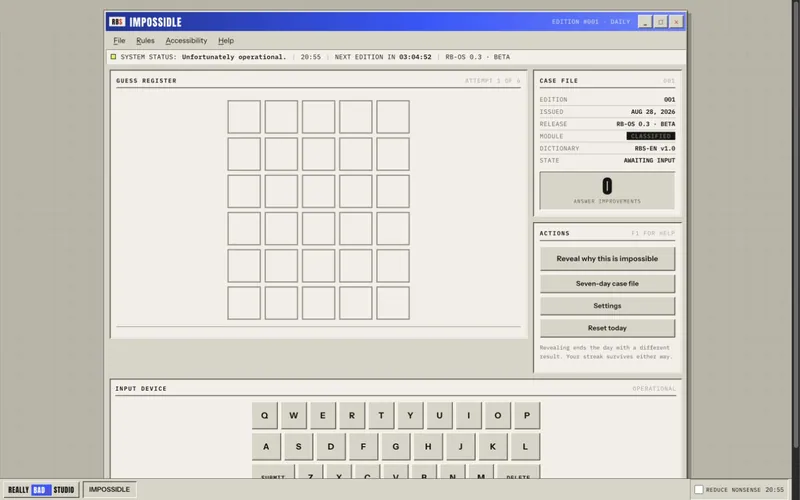Open the Rules menu
Screen dimensions: 800x500
pos(145,40)
